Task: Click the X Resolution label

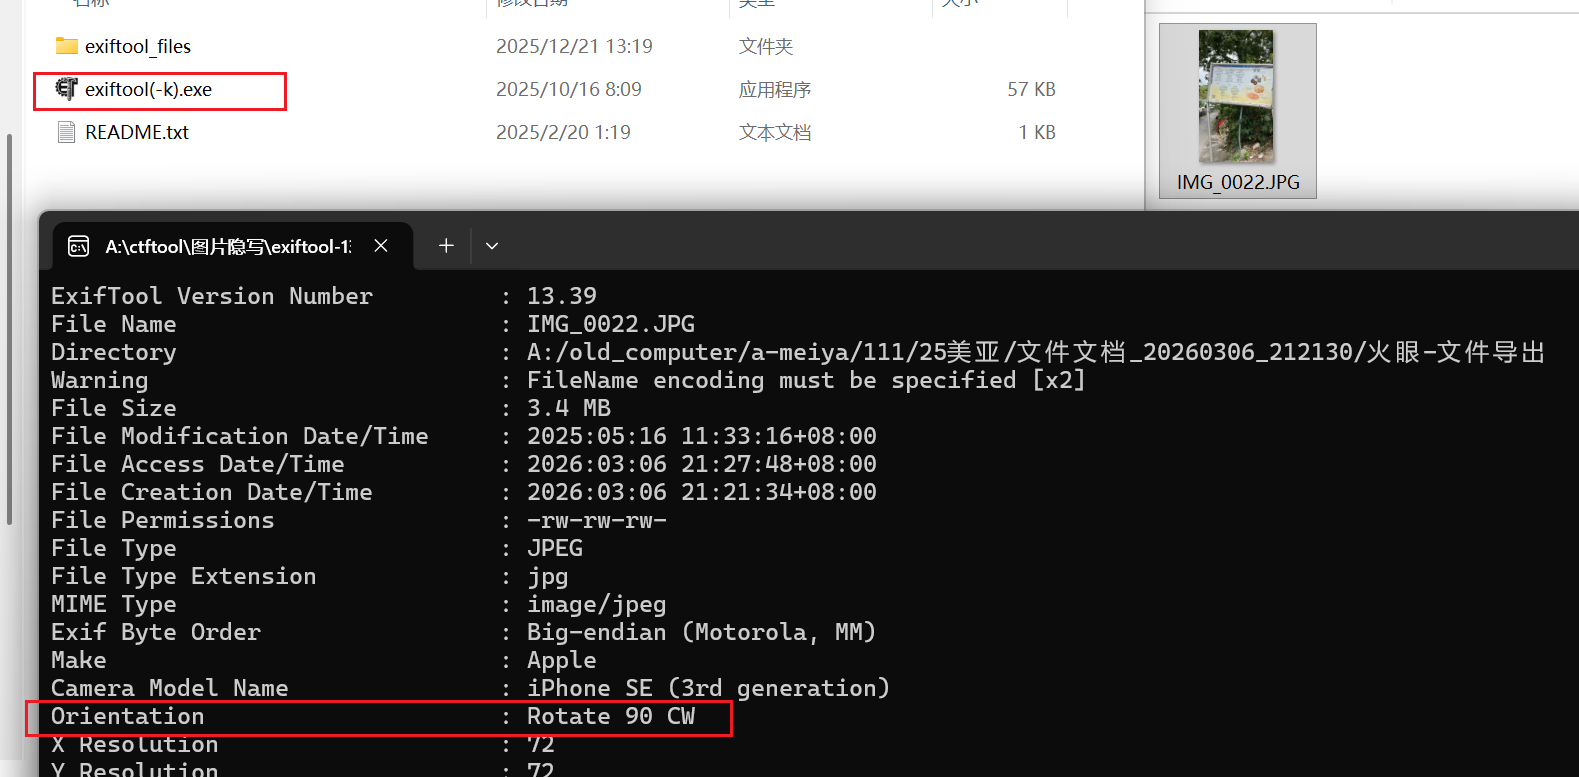Action: pyautogui.click(x=135, y=744)
